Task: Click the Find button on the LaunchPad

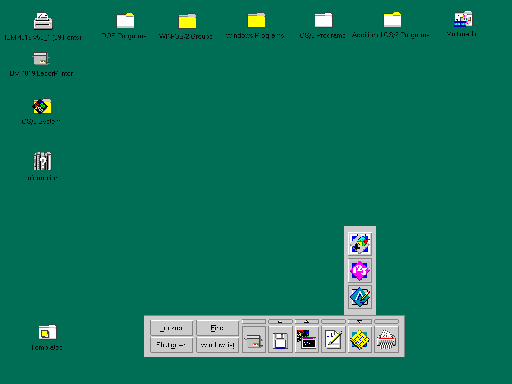Action: 217,328
